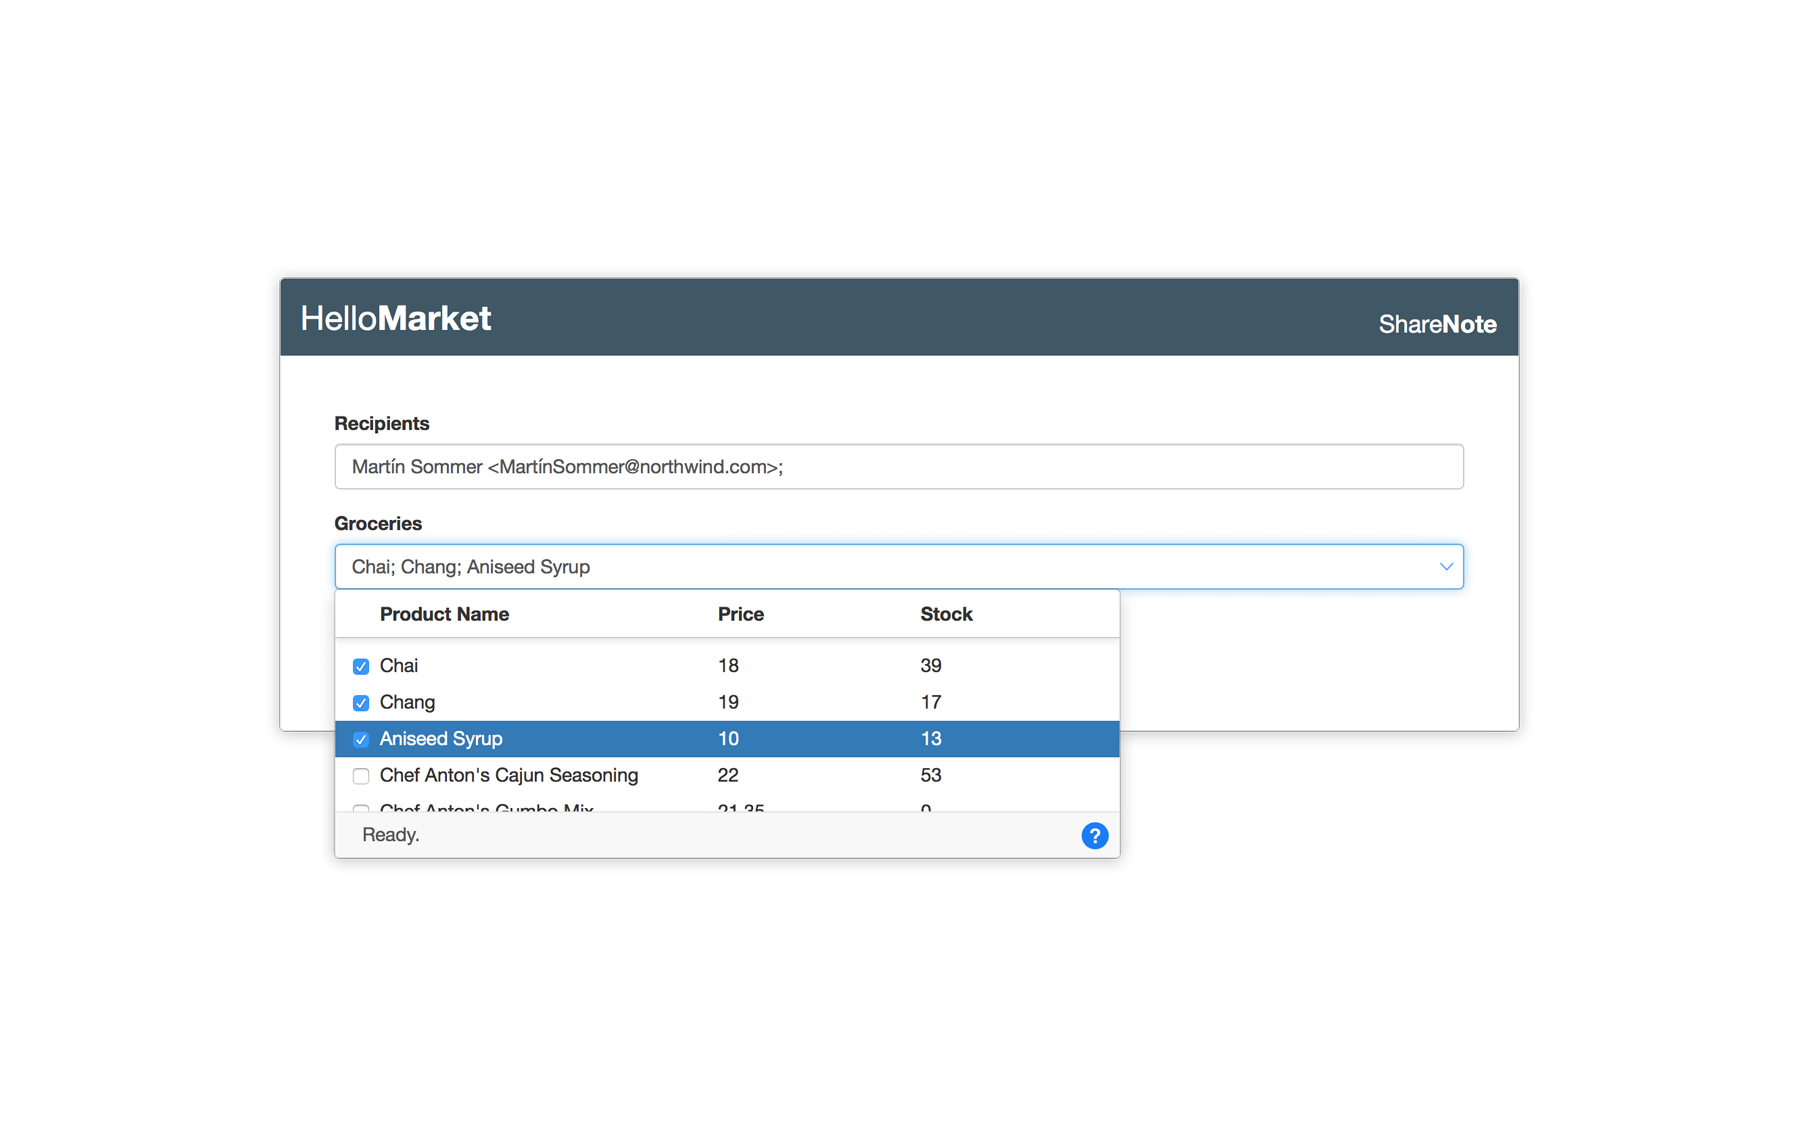Click into the Recipients input field
The width and height of the screenshot is (1800, 1140).
(897, 467)
